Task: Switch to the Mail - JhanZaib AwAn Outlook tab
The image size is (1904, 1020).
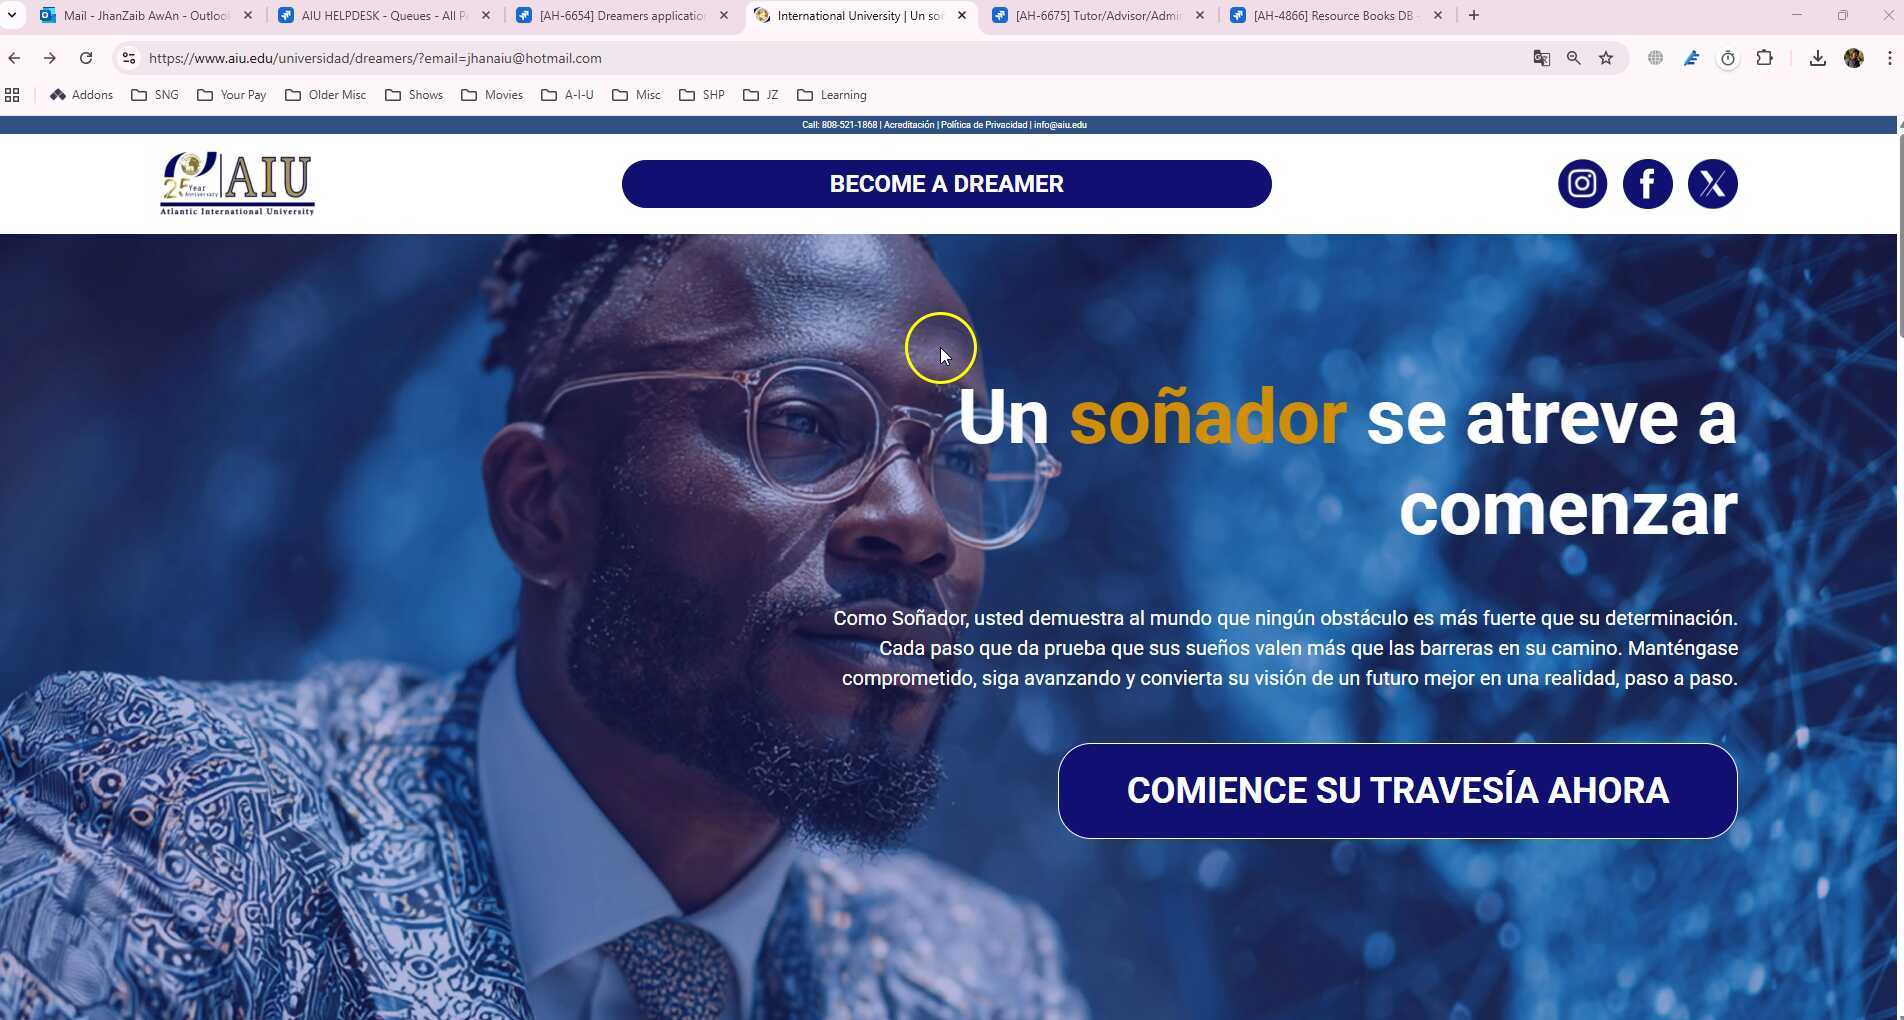Action: [147, 15]
